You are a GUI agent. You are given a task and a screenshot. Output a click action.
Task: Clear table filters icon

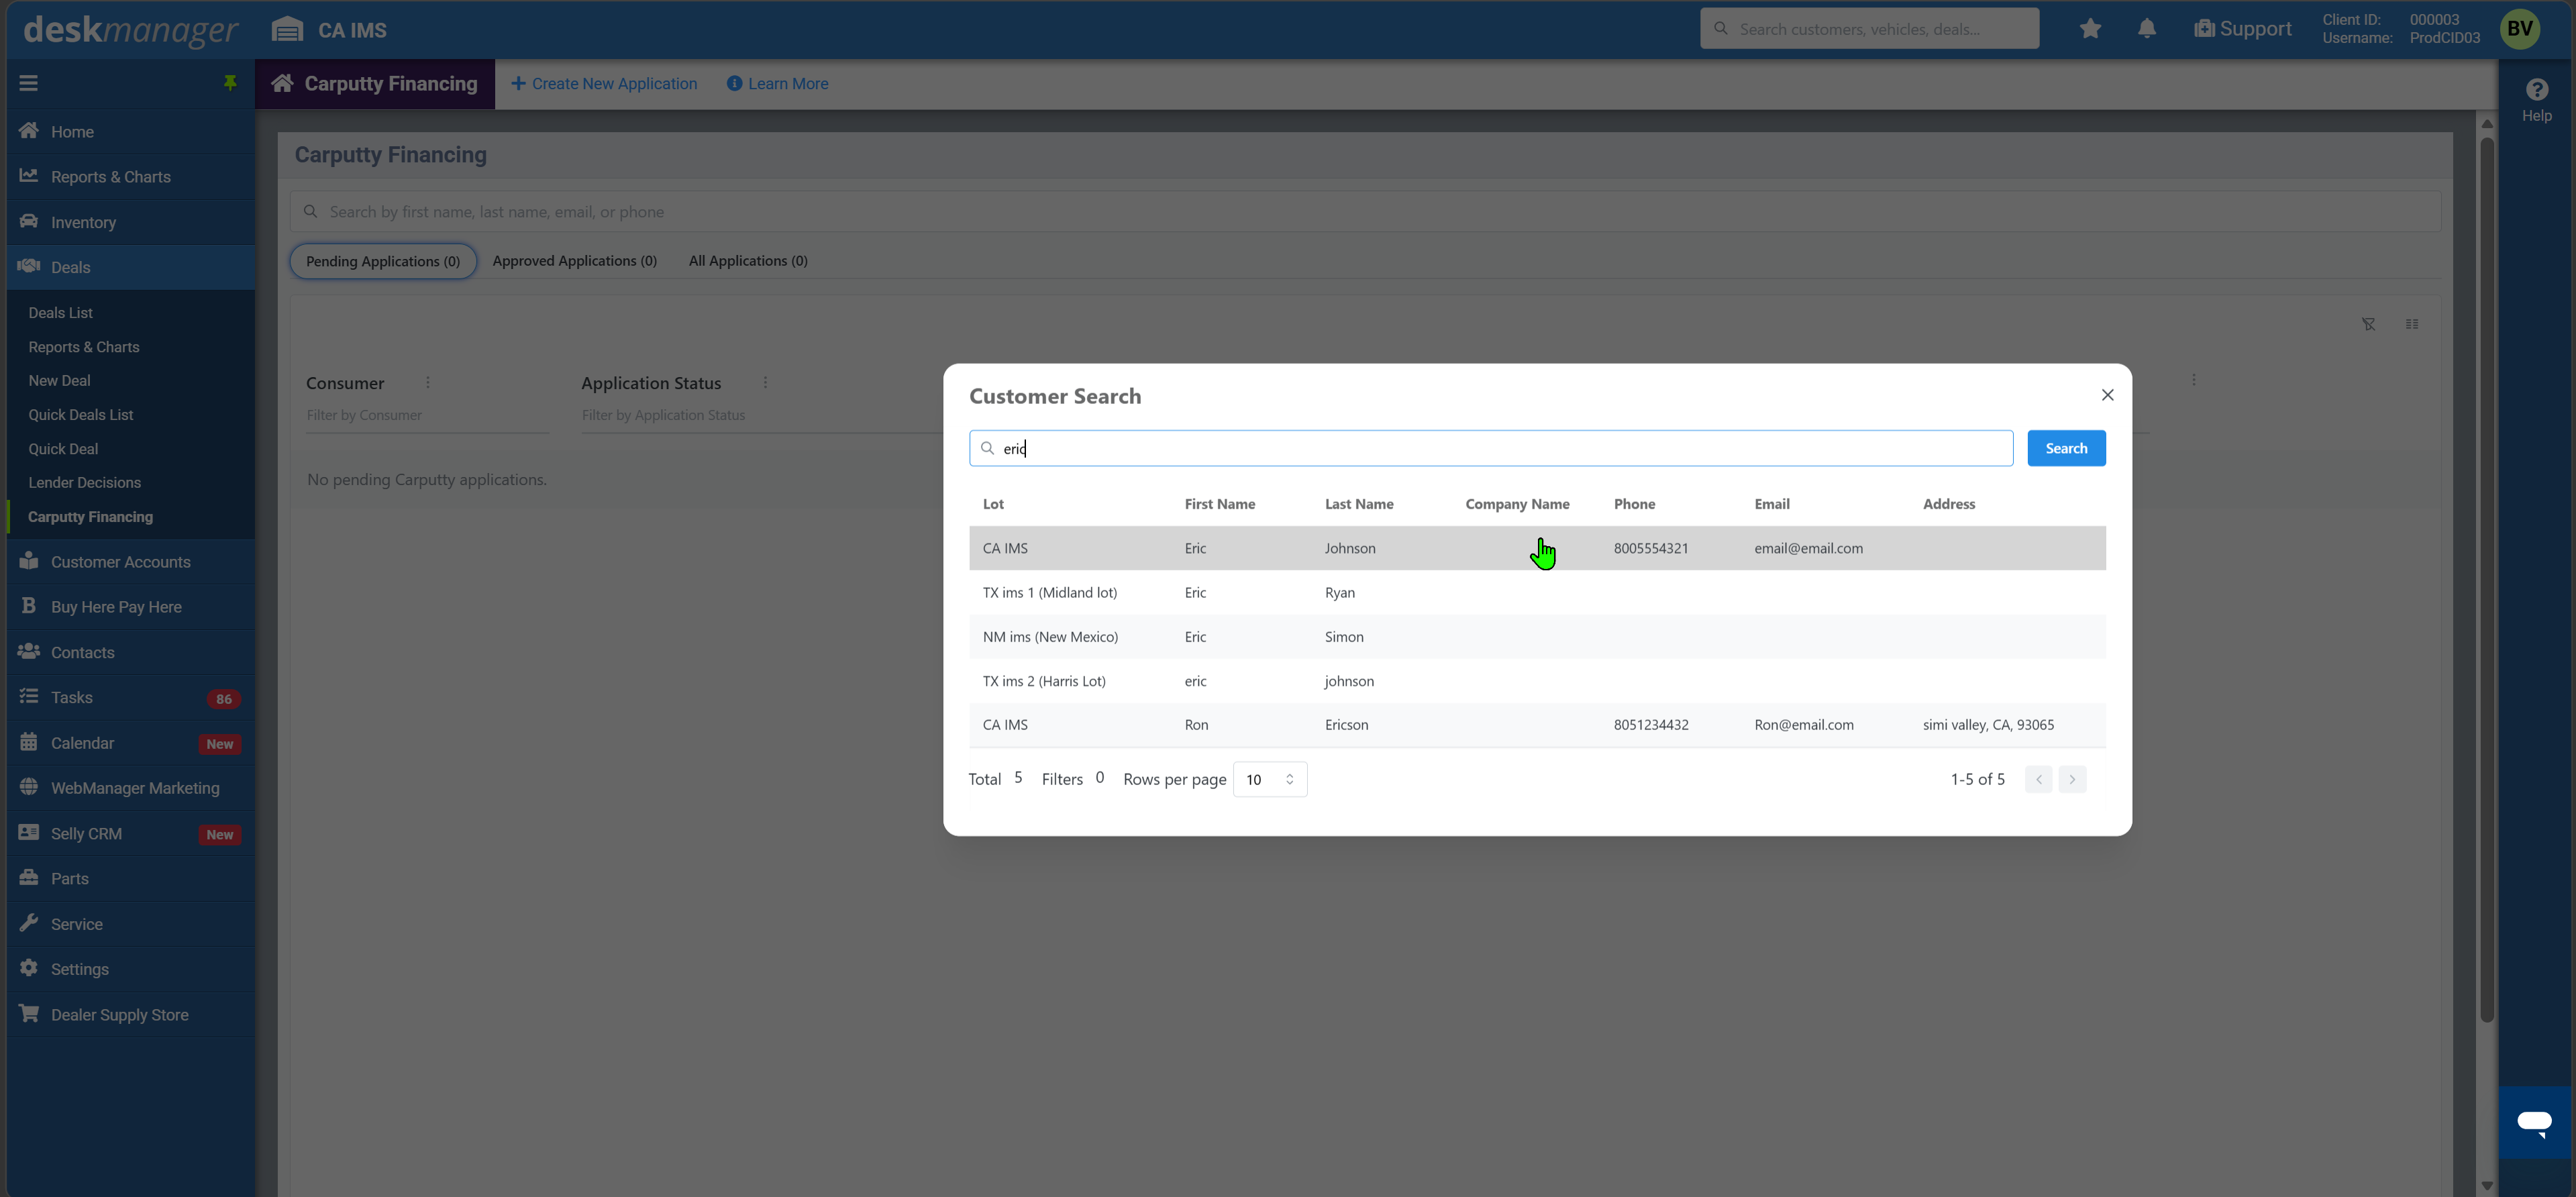pos(2368,324)
